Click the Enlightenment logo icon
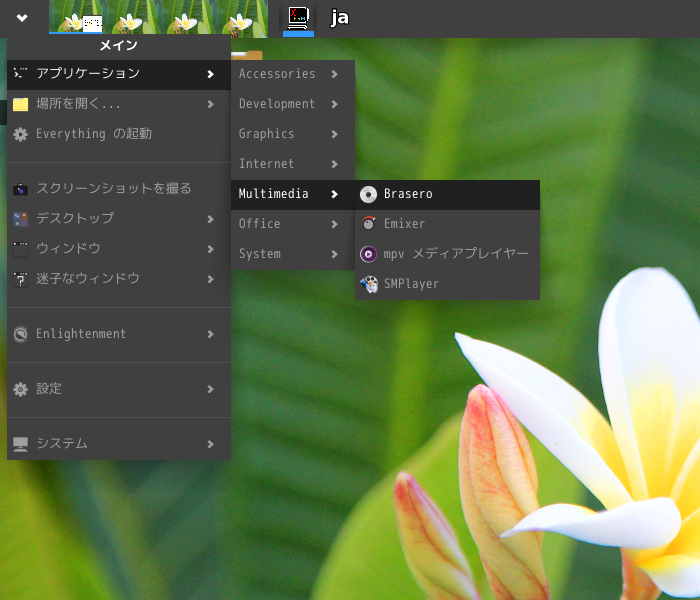Image resolution: width=700 pixels, height=600 pixels. (x=21, y=334)
